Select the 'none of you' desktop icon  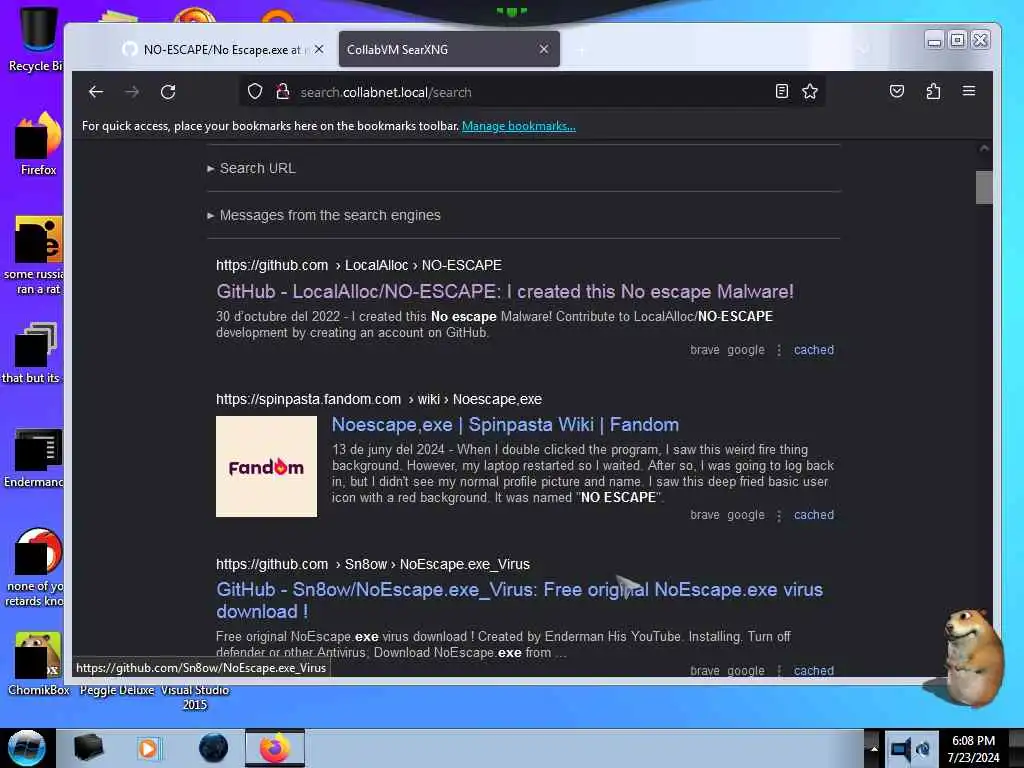coord(36,567)
